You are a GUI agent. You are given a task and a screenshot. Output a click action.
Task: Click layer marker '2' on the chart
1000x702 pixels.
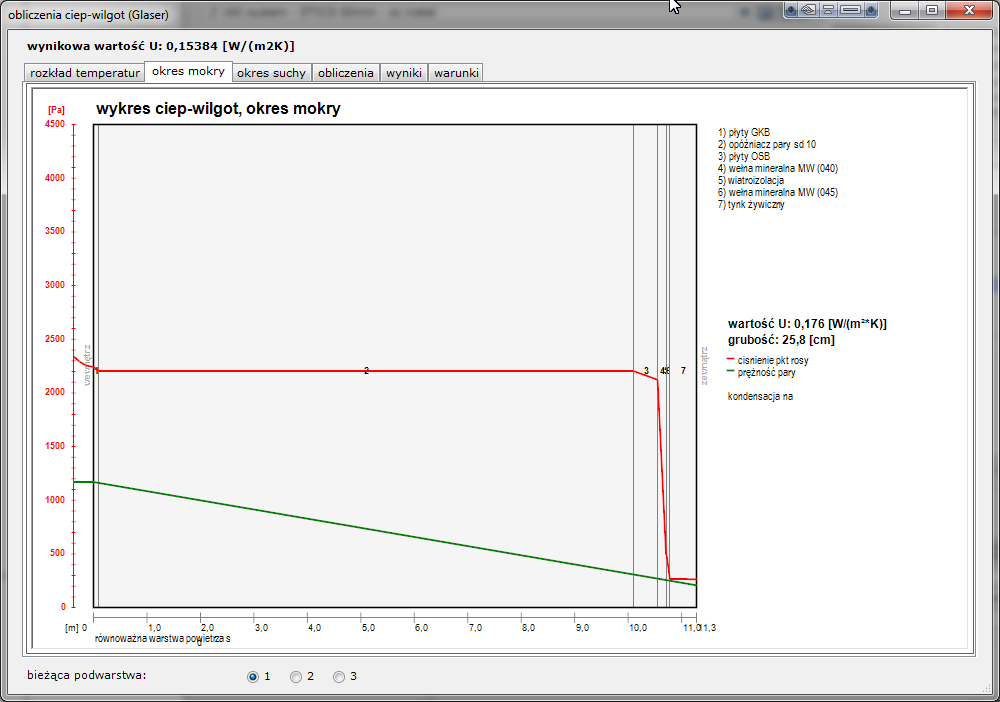point(366,371)
